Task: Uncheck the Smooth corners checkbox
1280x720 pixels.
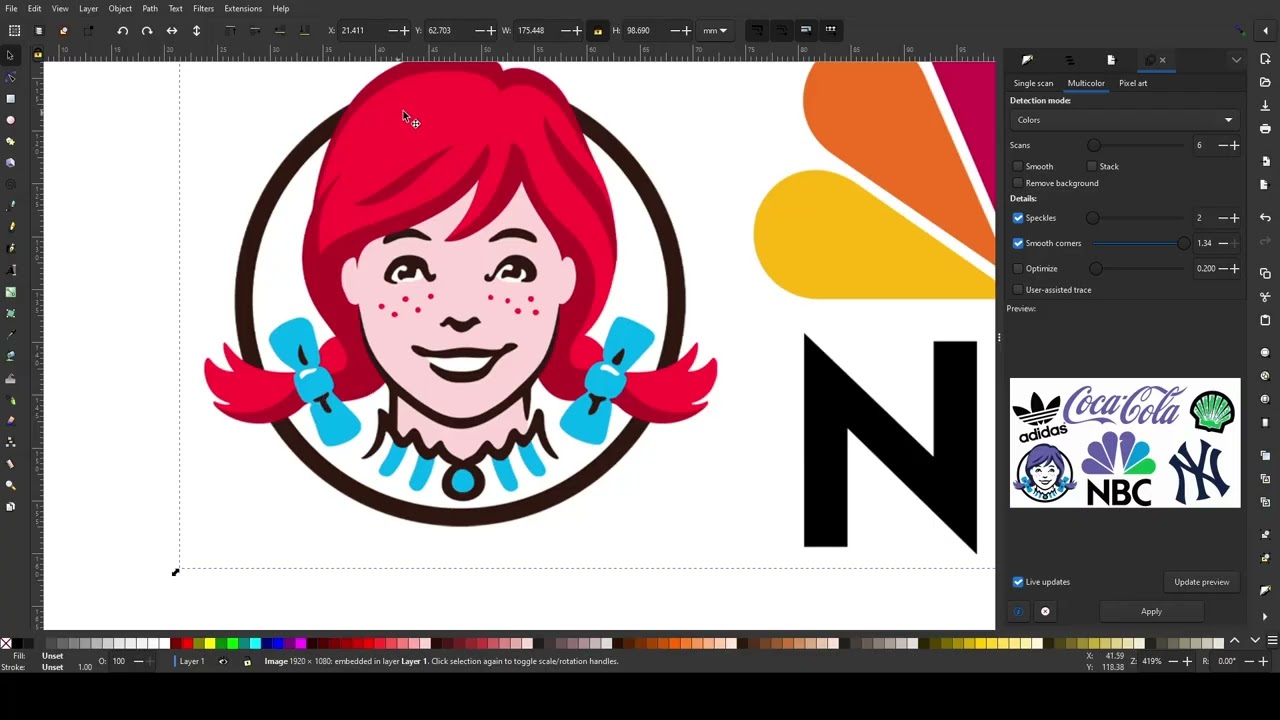Action: pyautogui.click(x=1018, y=243)
